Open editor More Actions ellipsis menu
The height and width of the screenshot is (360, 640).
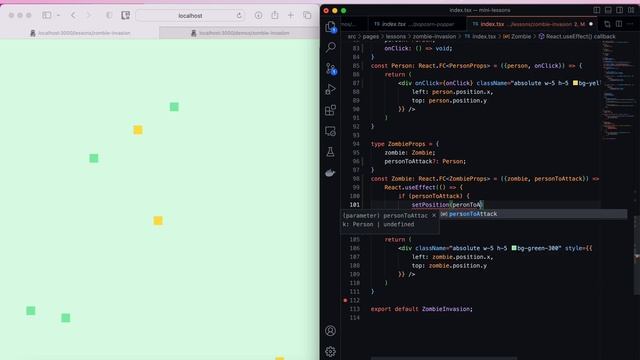click(631, 24)
